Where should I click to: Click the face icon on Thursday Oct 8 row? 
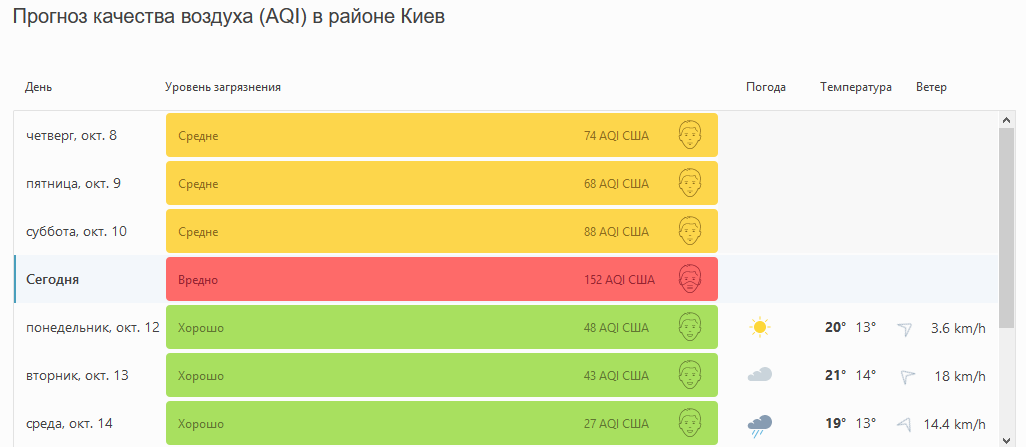690,135
